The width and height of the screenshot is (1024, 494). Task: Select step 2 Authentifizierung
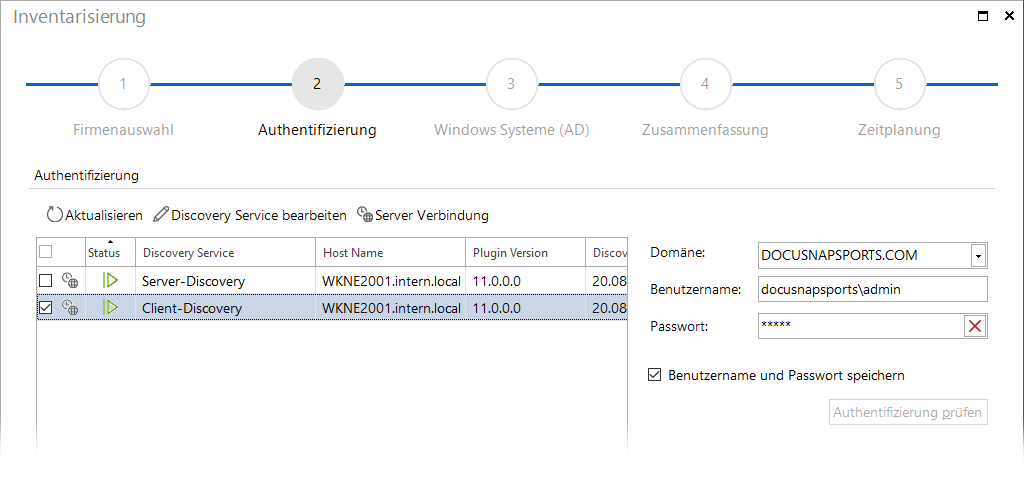pyautogui.click(x=317, y=84)
